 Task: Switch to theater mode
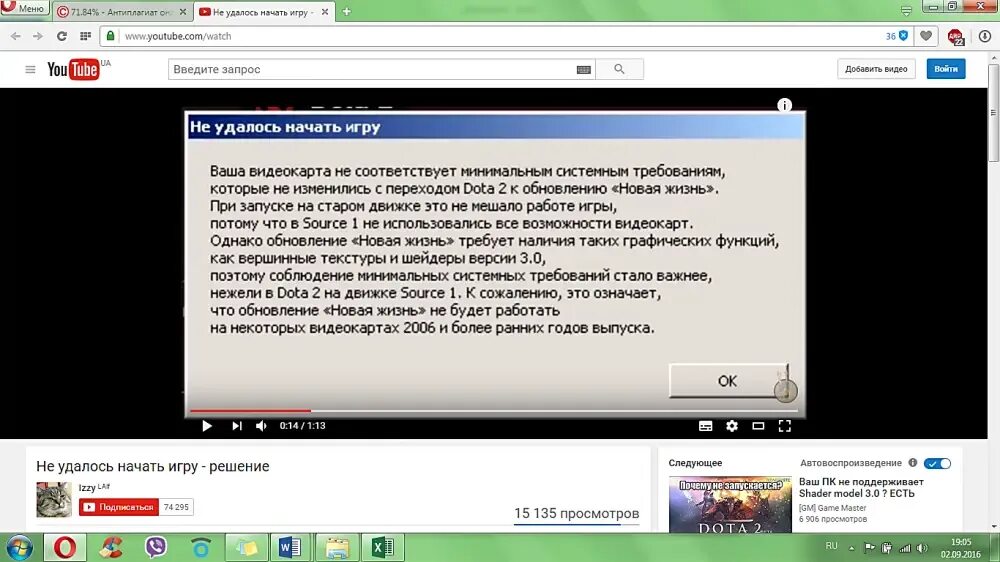click(x=758, y=425)
